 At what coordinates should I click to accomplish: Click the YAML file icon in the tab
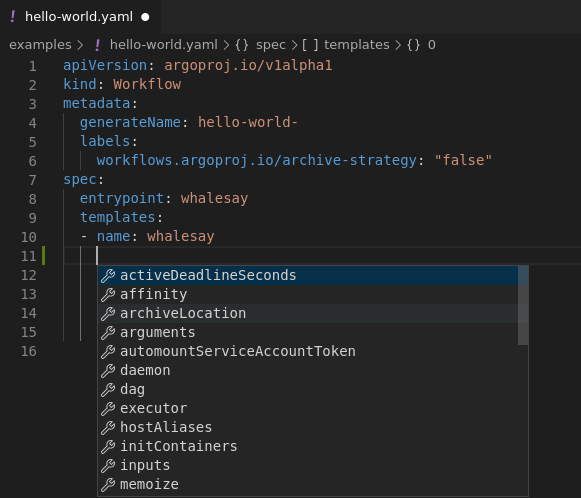[13, 17]
